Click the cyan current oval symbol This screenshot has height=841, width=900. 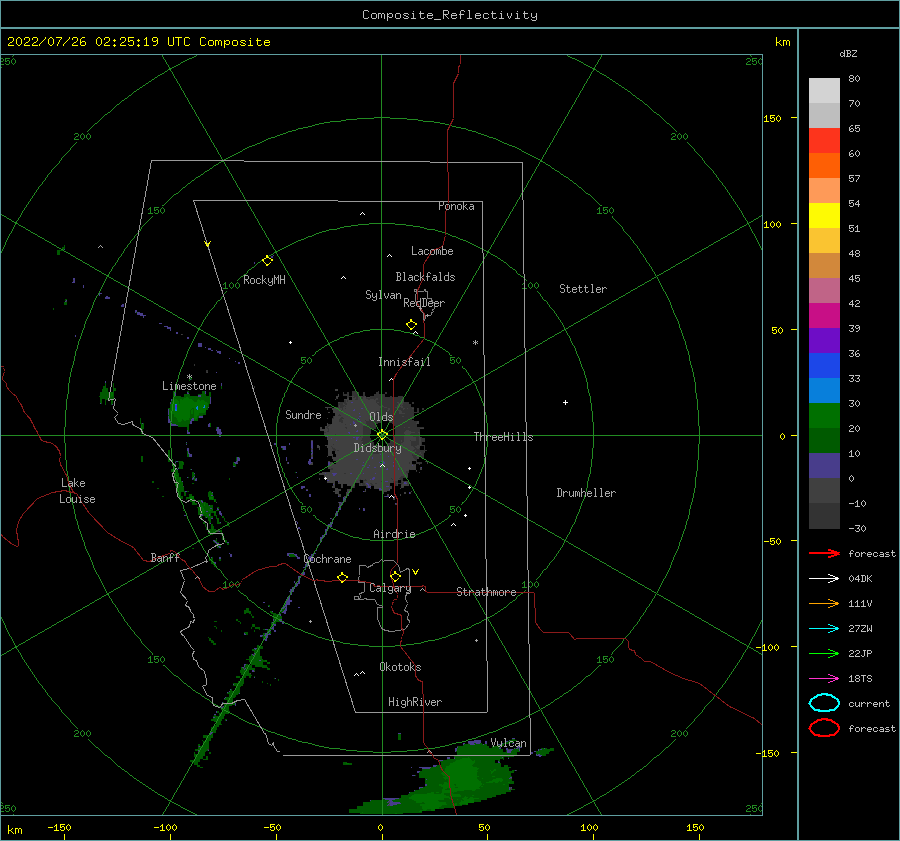pos(824,703)
